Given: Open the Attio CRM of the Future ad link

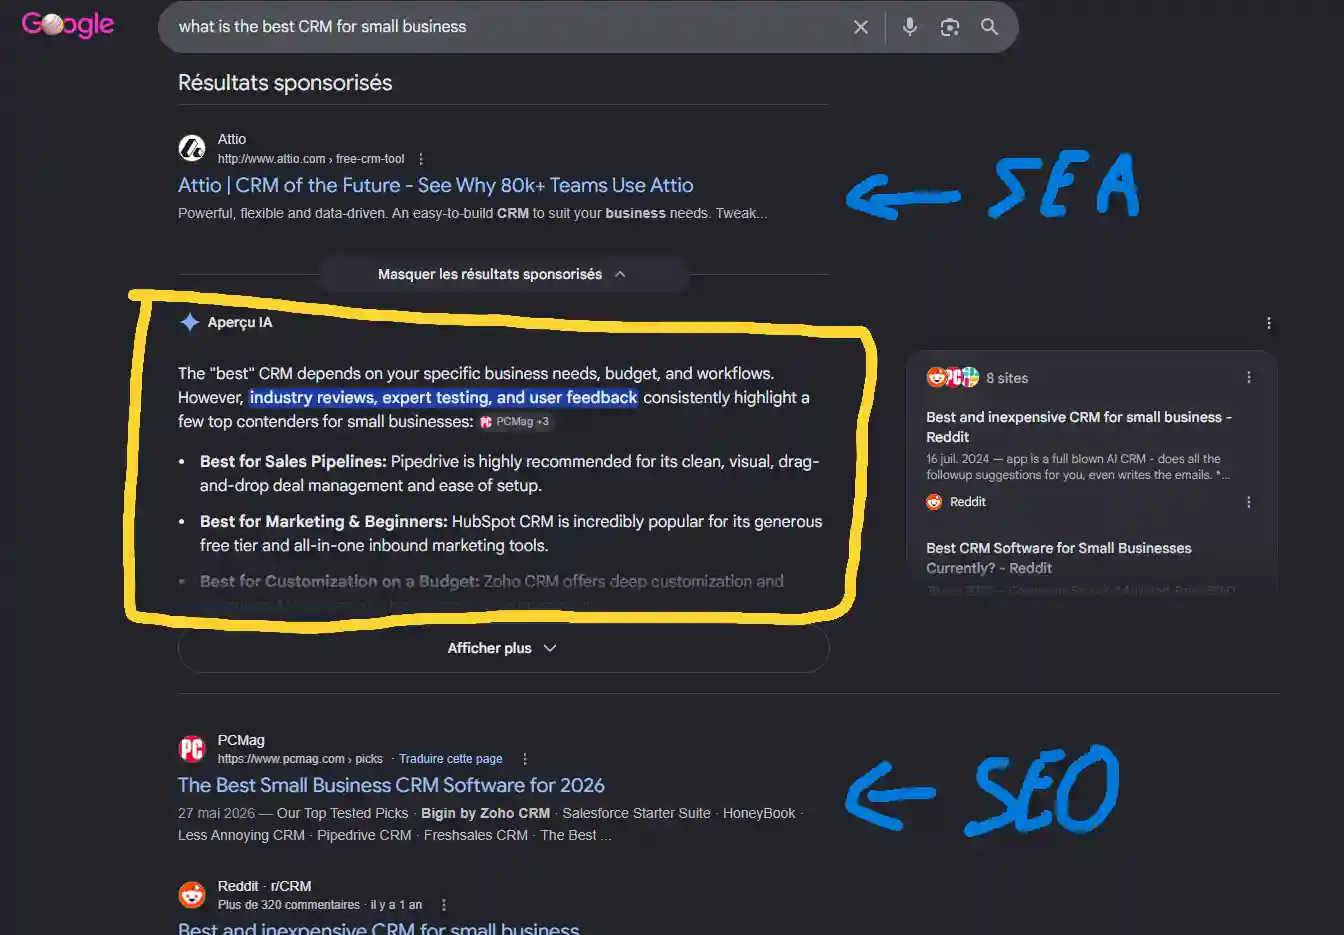Looking at the screenshot, I should click(435, 185).
